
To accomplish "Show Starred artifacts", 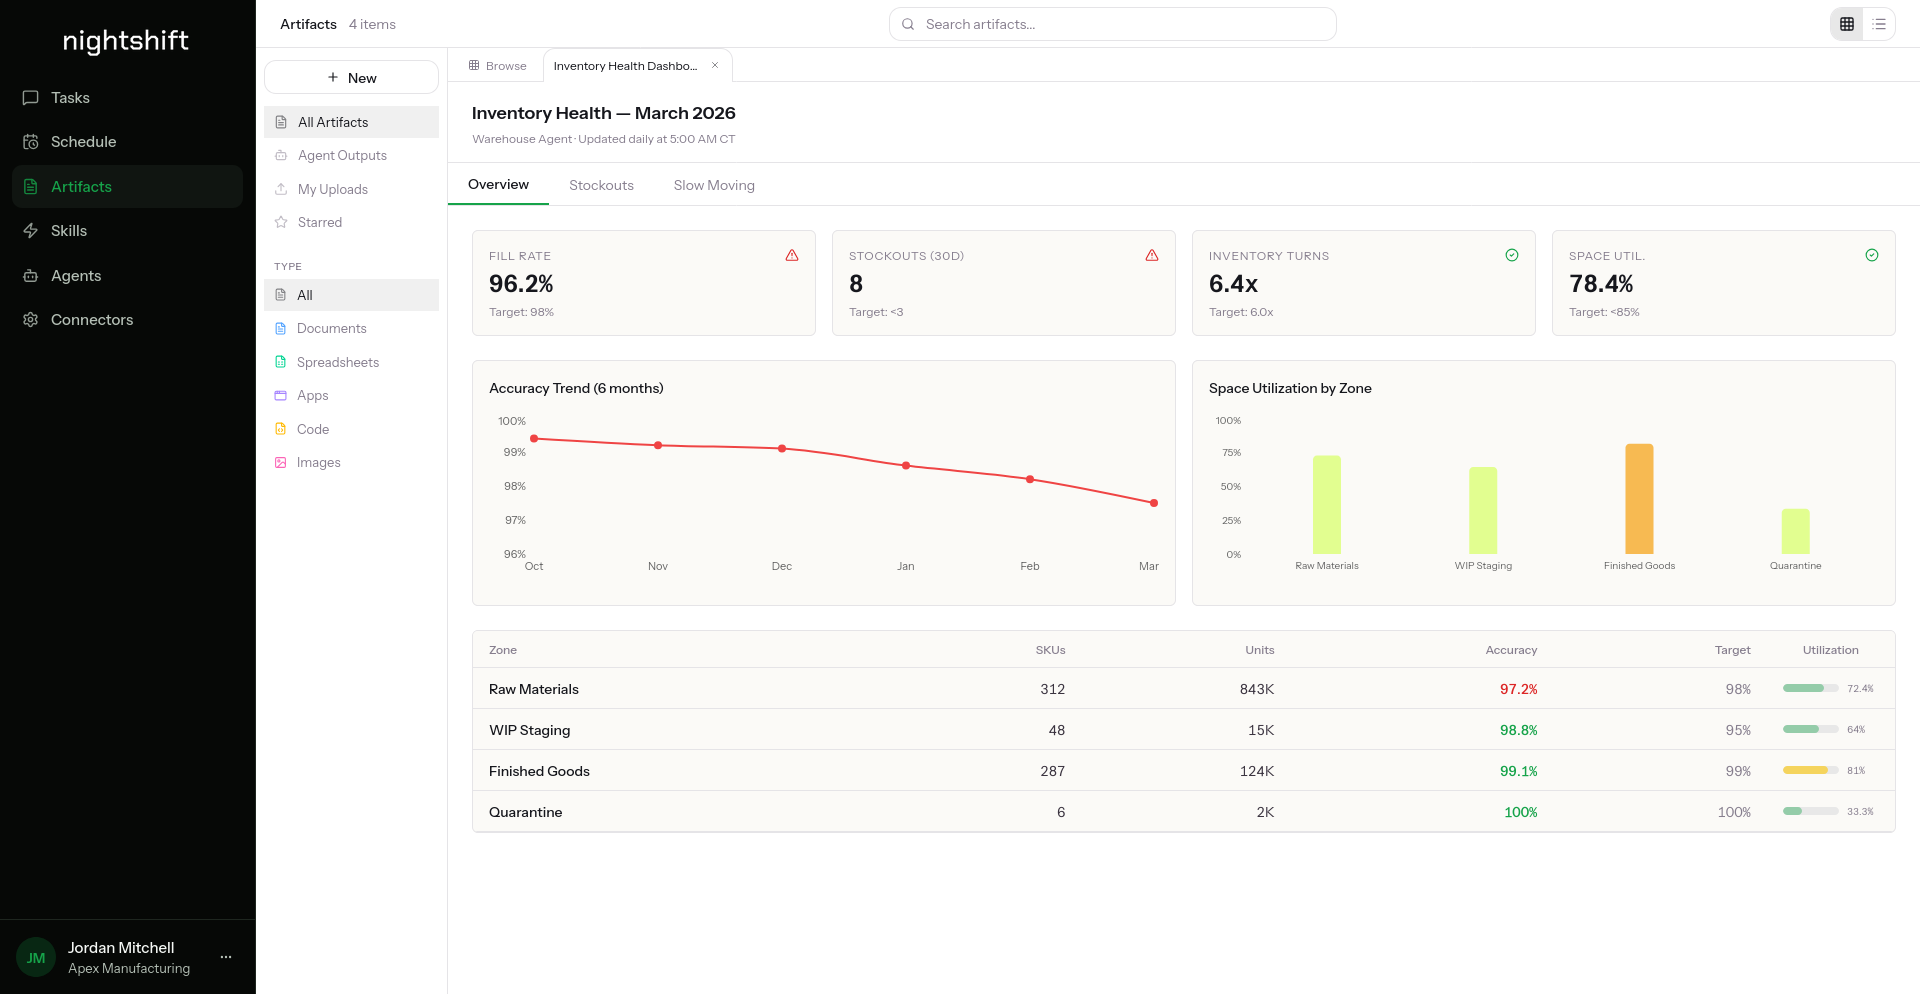I will (x=351, y=222).
